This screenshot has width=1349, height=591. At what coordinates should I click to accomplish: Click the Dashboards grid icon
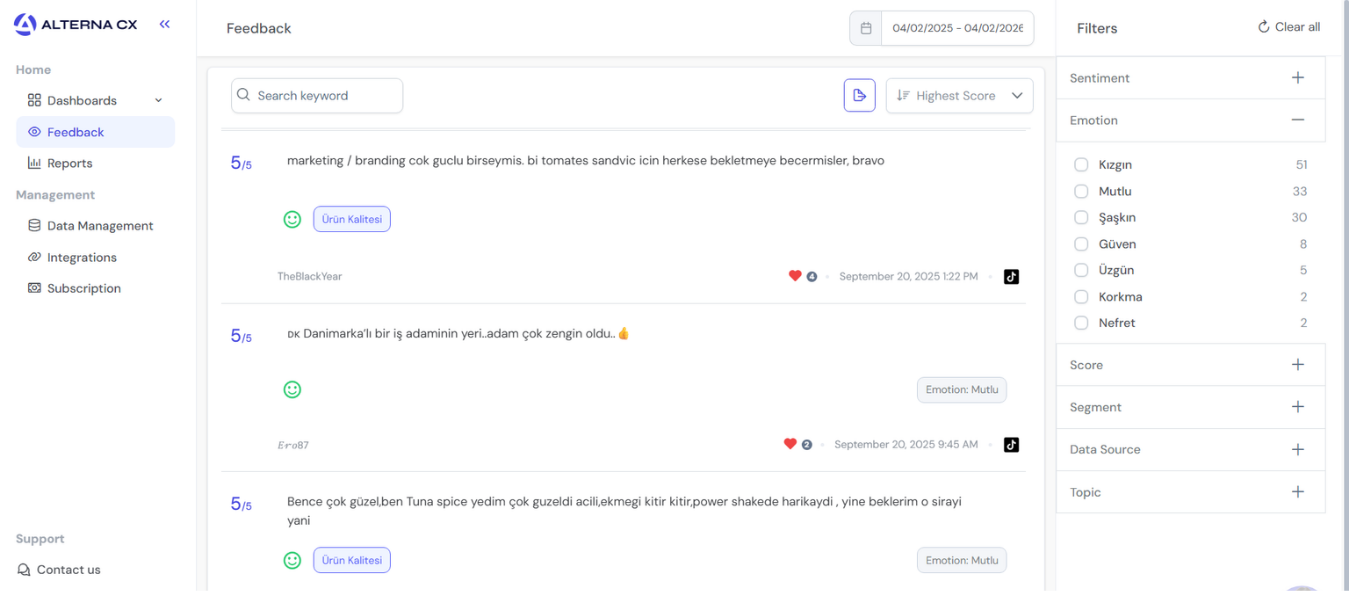pyautogui.click(x=34, y=100)
